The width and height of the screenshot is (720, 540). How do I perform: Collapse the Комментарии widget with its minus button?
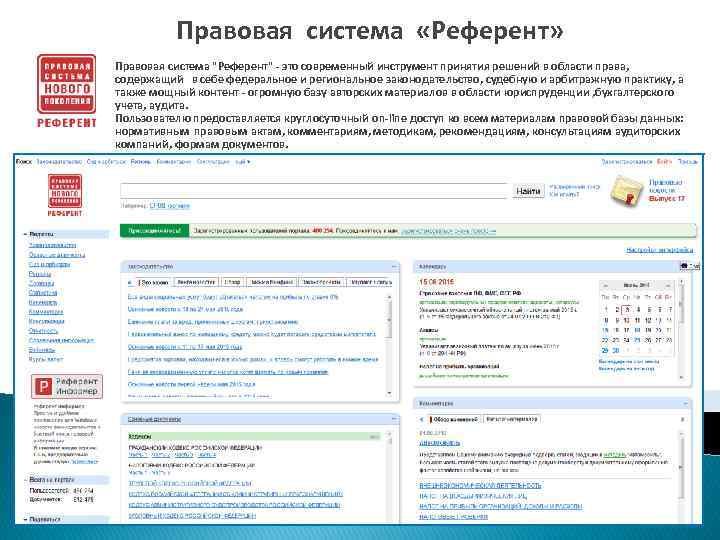[x=686, y=404]
